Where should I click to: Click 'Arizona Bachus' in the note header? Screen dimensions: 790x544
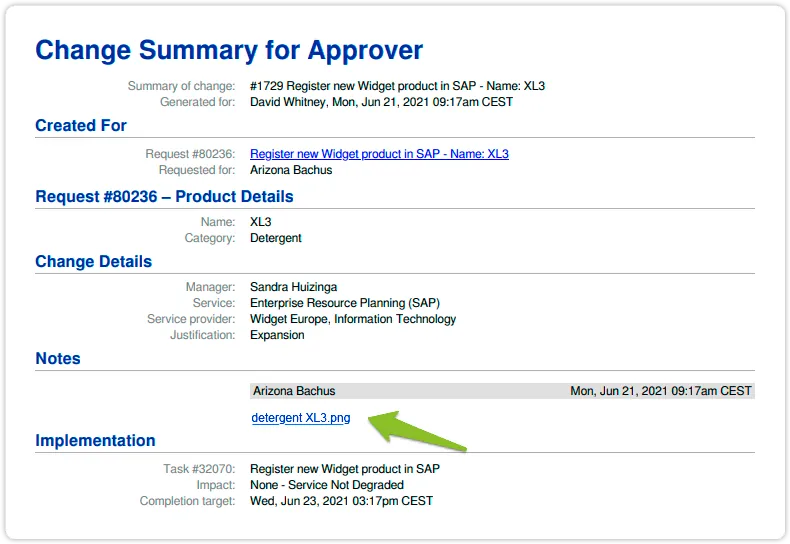point(294,391)
